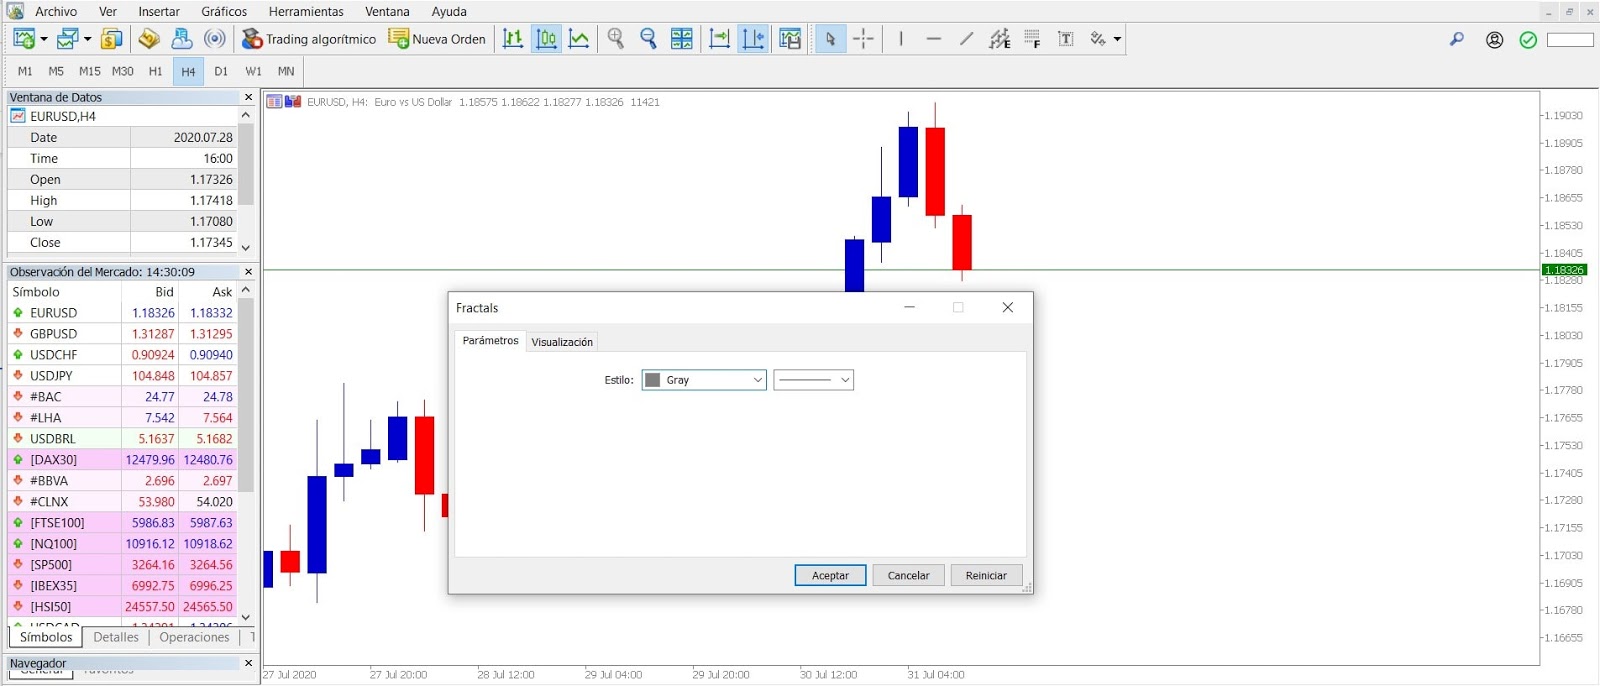Click the Cancelar button

pos(908,575)
